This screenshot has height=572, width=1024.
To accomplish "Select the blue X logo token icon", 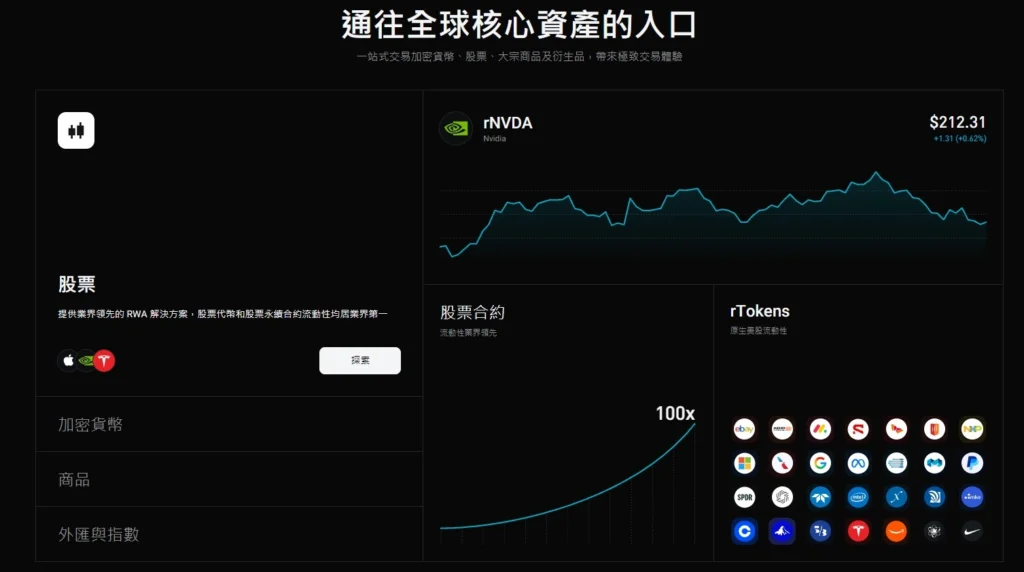I will (896, 497).
